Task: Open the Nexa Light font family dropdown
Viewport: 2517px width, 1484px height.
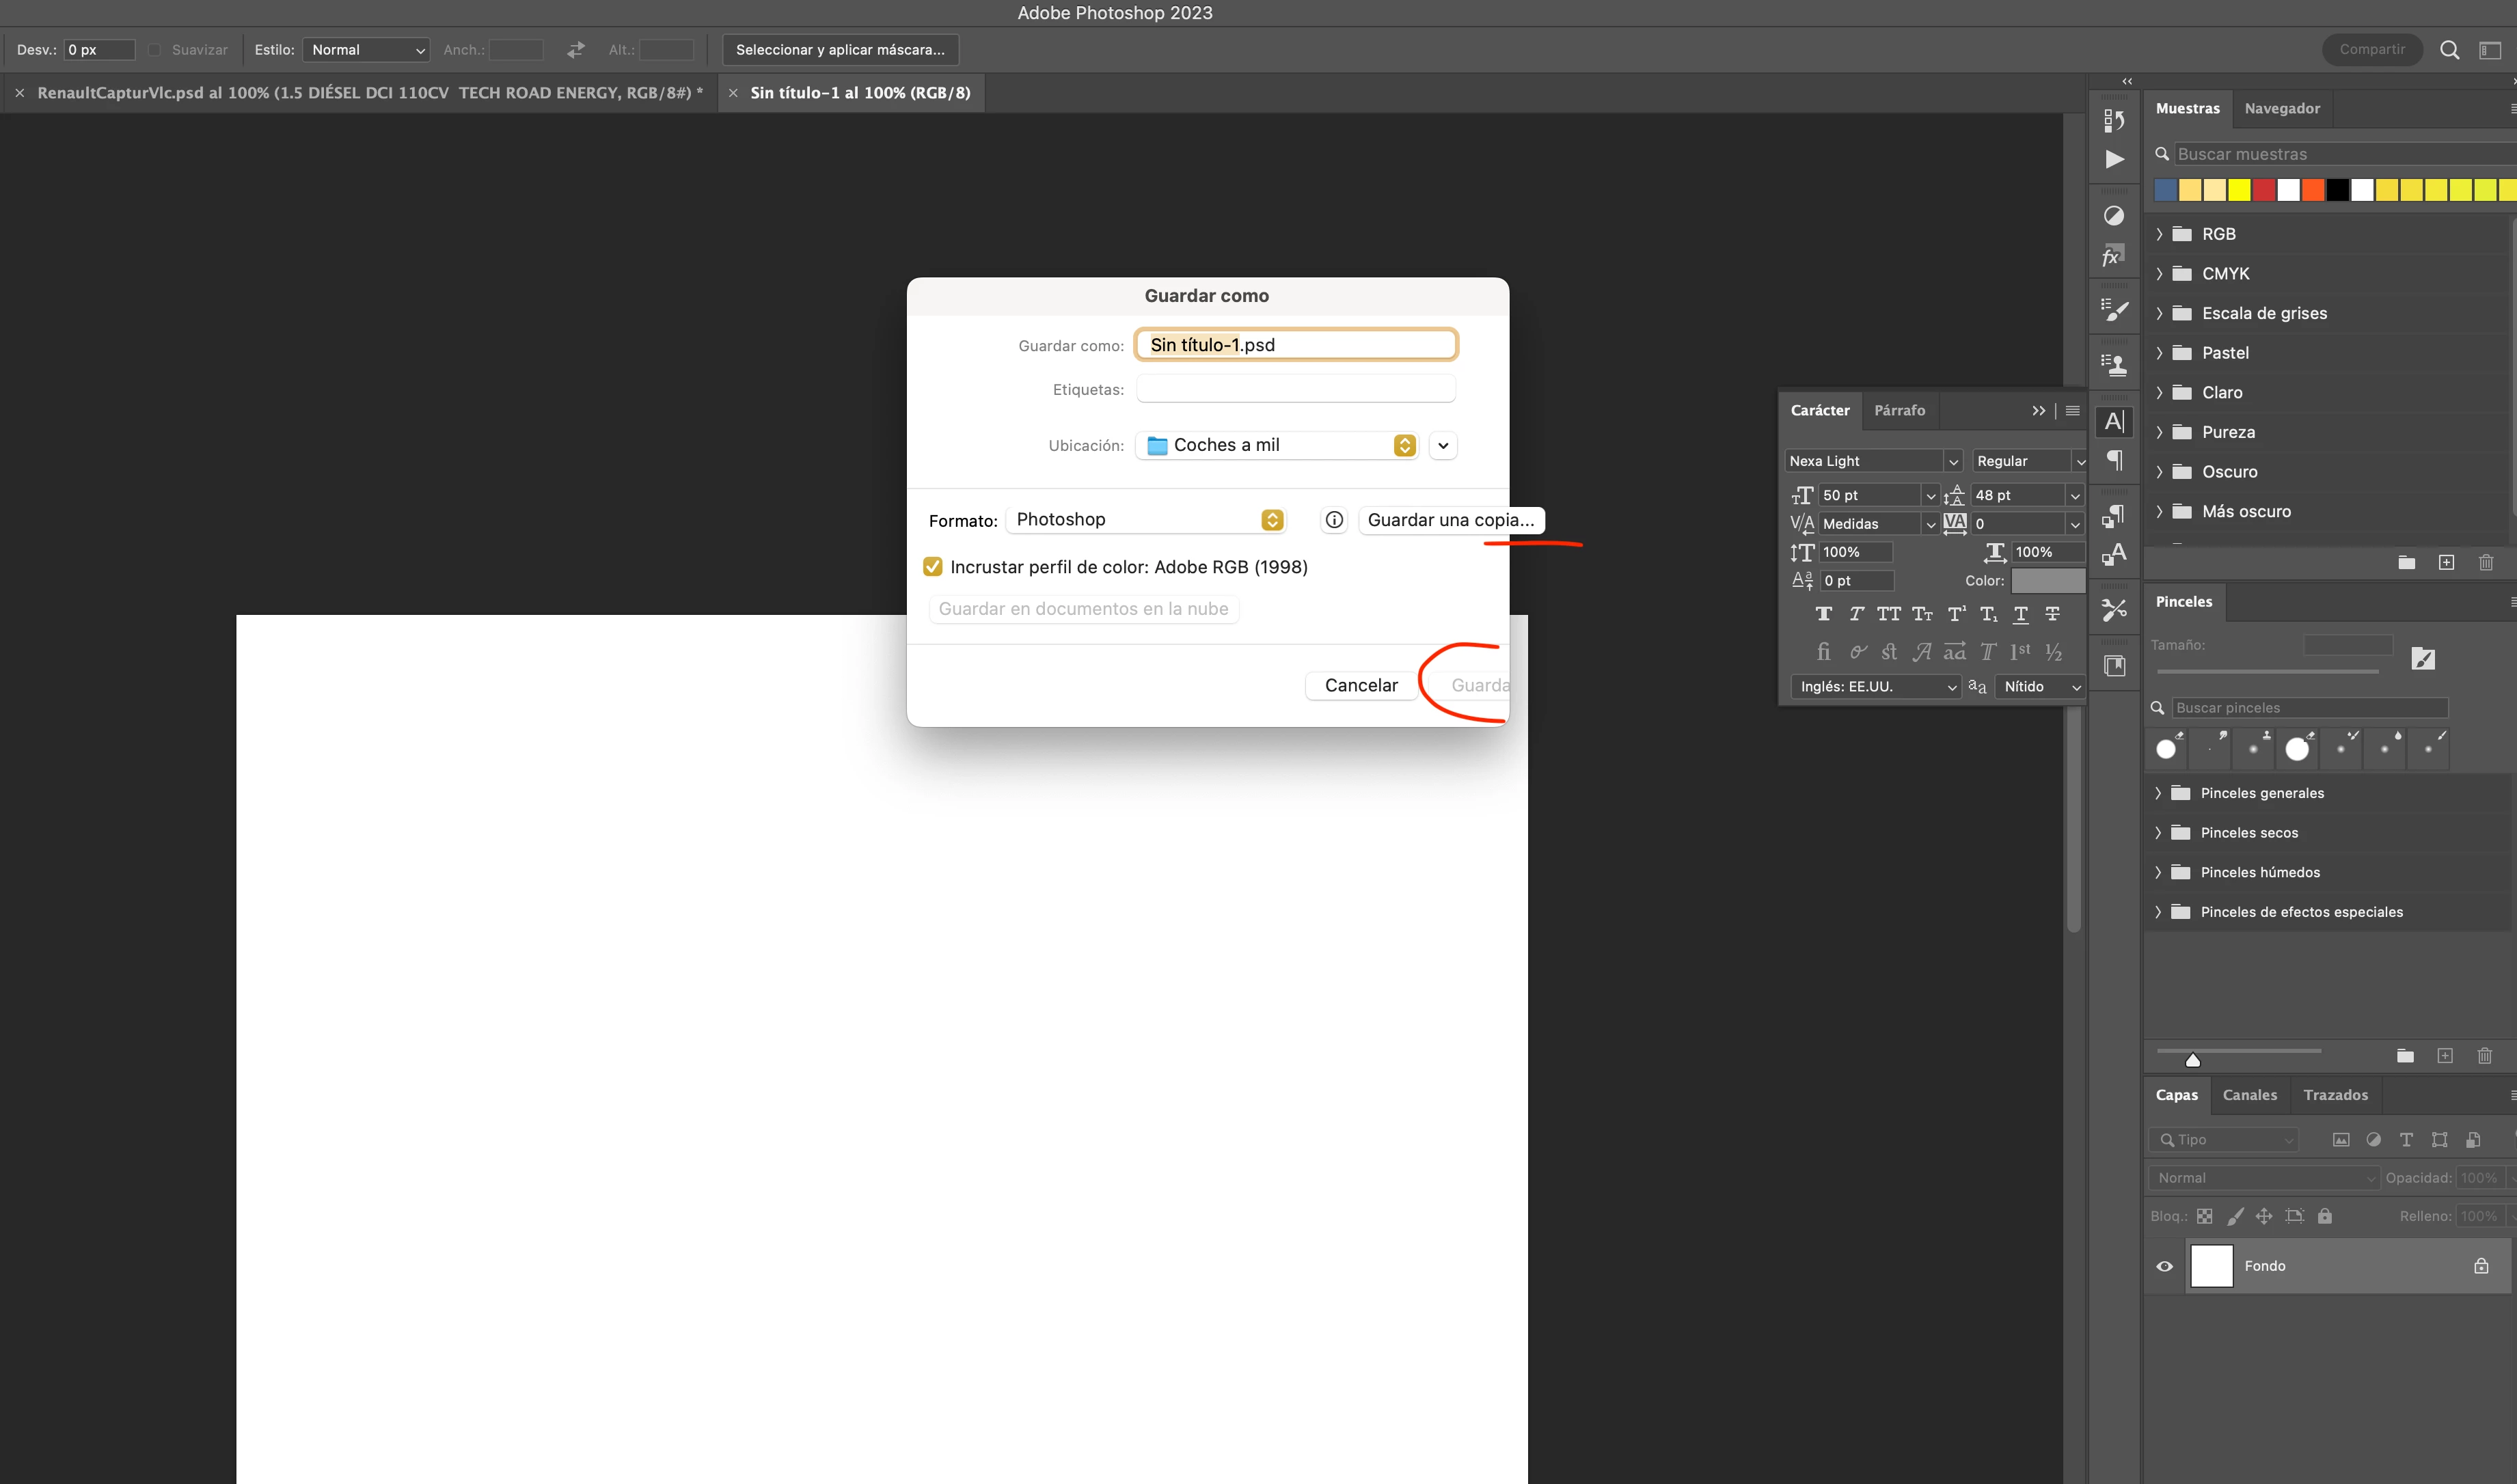Action: [1952, 461]
